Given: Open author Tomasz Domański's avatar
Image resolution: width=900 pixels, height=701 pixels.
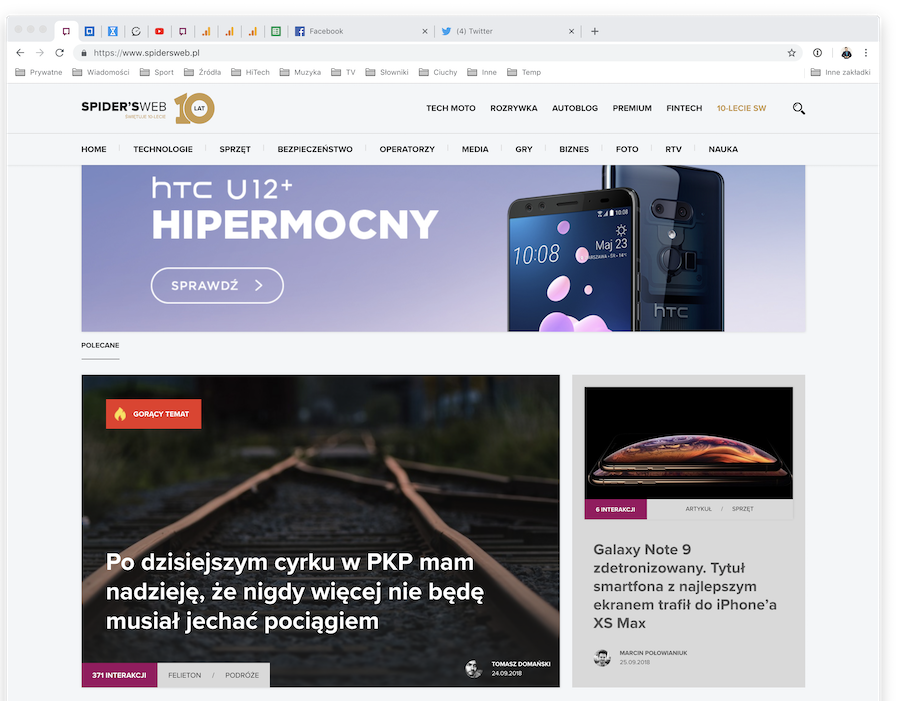Looking at the screenshot, I should (473, 668).
